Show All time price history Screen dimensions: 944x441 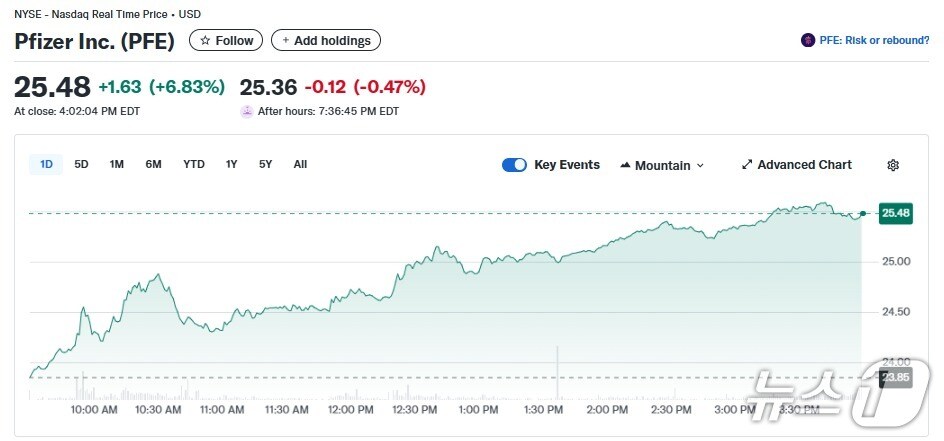pyautogui.click(x=300, y=164)
